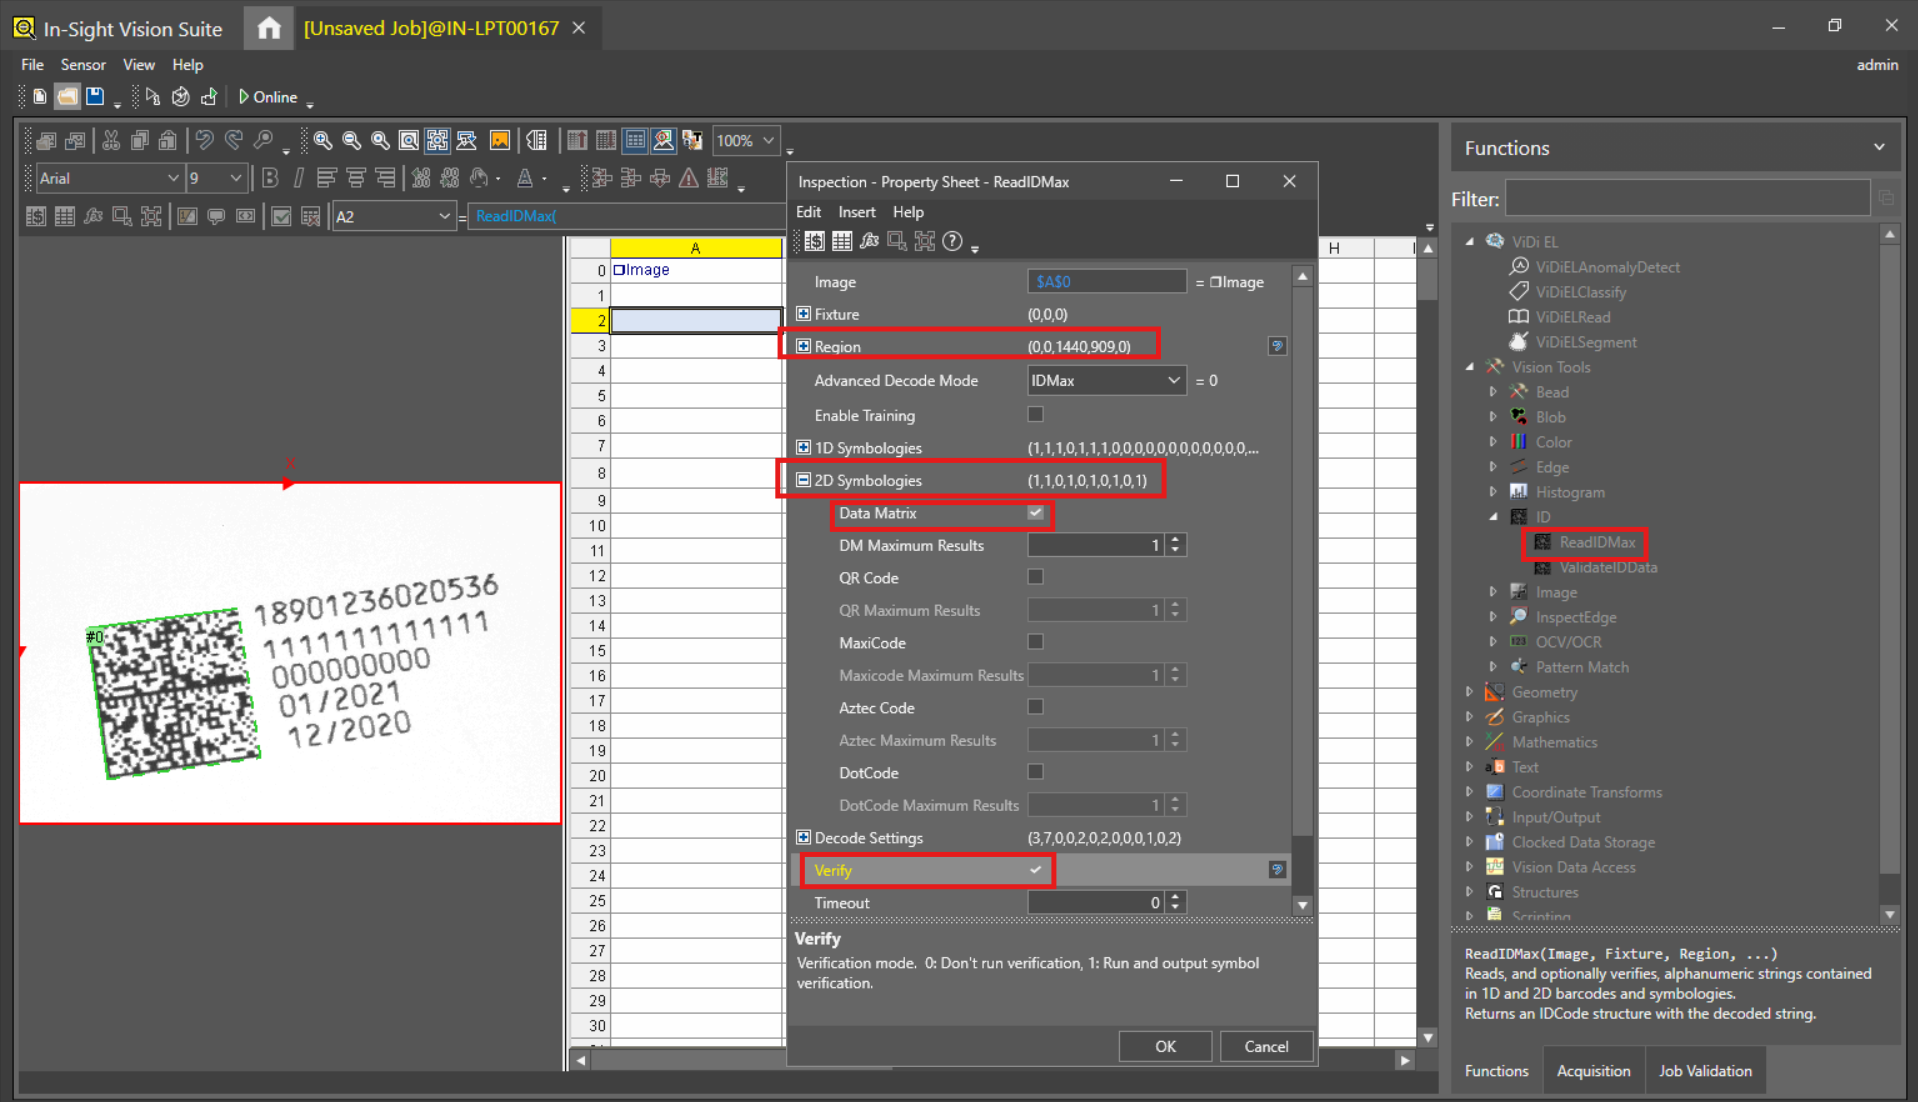
Task: Click the Center text alignment icon
Action: tap(355, 179)
